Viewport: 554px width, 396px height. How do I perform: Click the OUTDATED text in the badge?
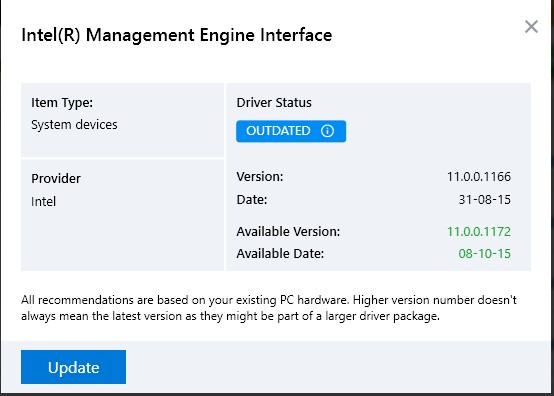[278, 131]
